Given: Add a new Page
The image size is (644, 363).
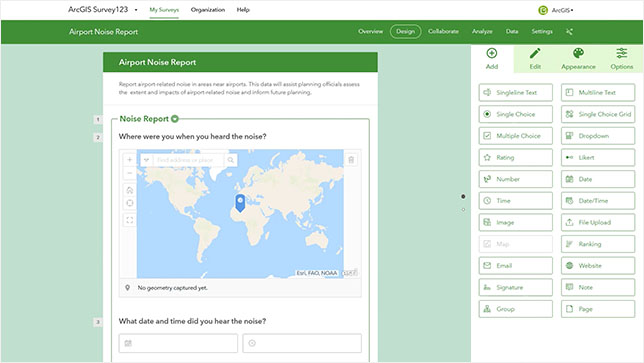Looking at the screenshot, I should click(x=598, y=309).
